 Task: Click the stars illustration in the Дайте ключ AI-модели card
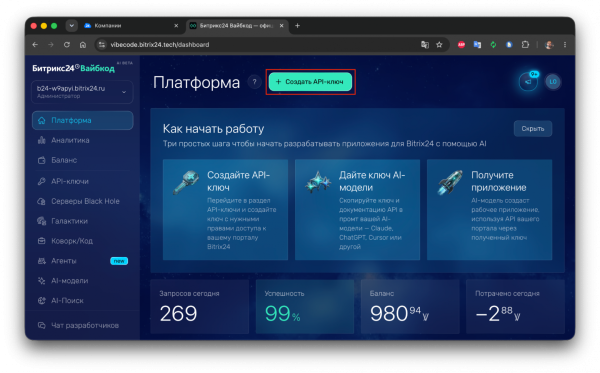click(x=318, y=182)
